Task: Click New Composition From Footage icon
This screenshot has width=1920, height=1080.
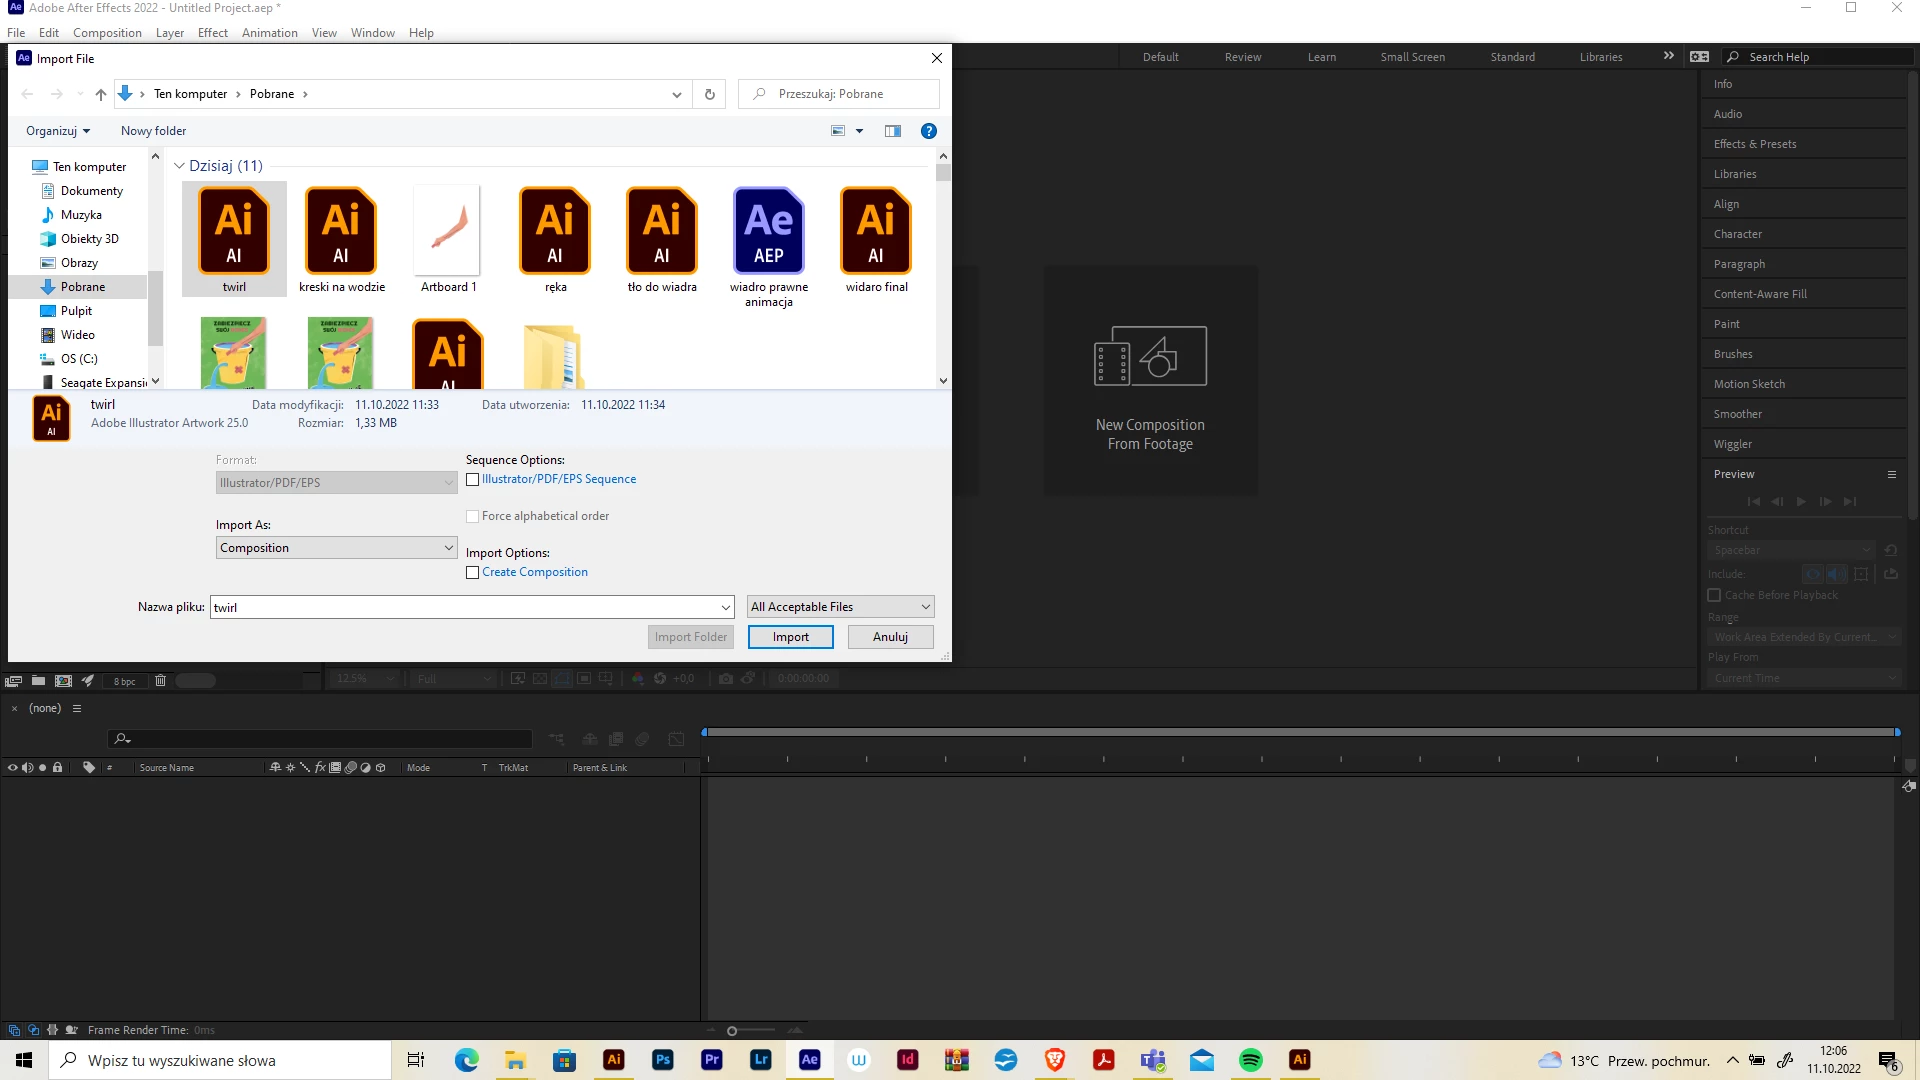Action: coord(1150,356)
